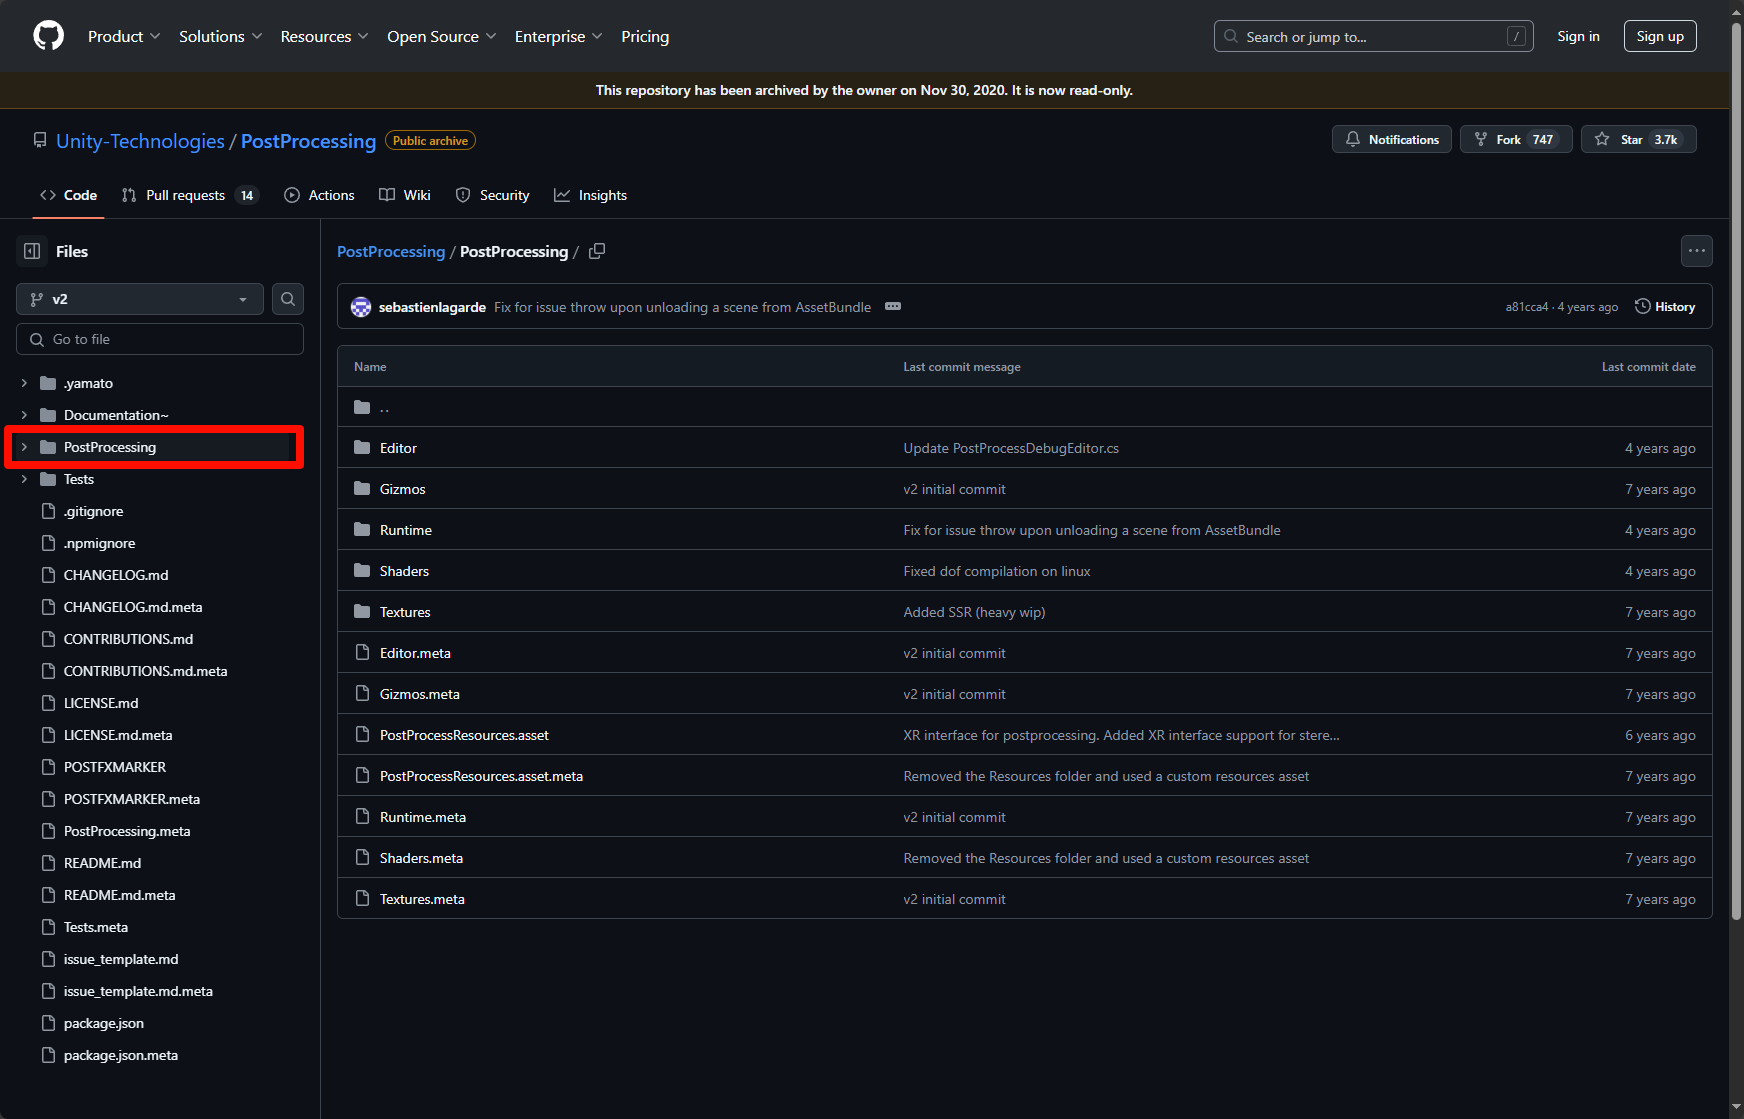
Task: Collapse the Files side panel icon
Action: point(32,251)
